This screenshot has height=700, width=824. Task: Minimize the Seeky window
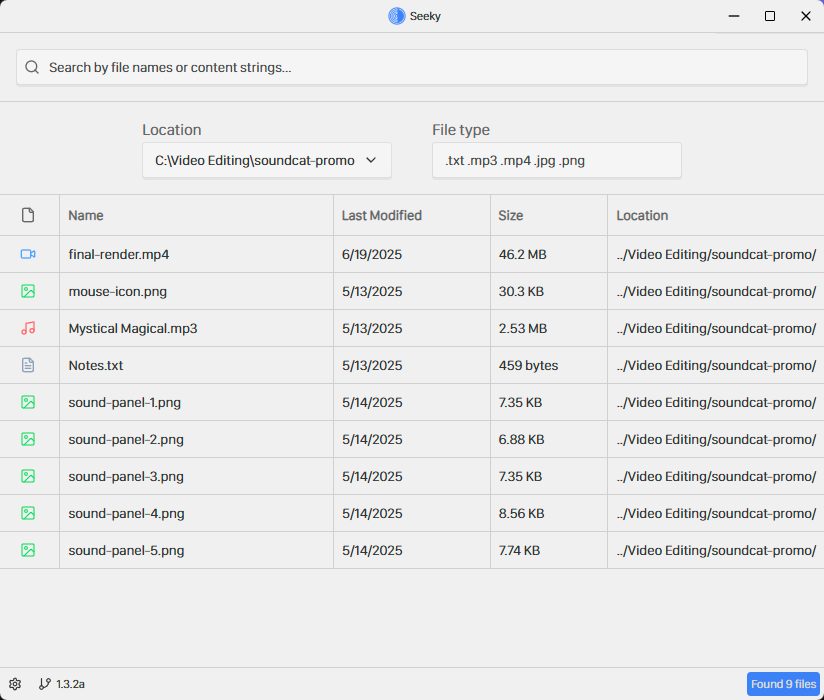pos(734,16)
